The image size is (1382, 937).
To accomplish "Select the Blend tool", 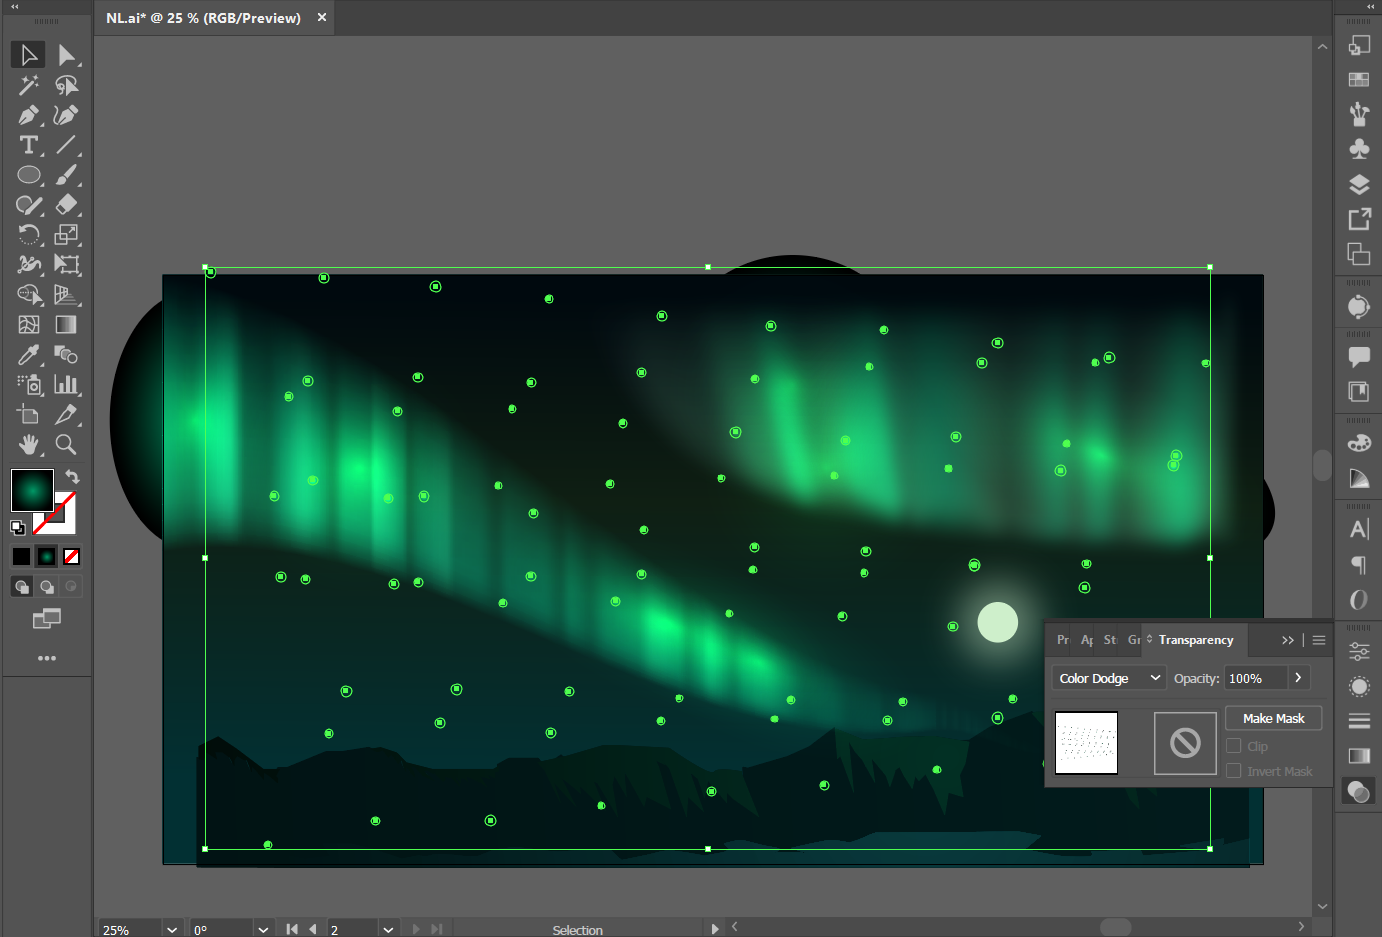I will point(66,355).
